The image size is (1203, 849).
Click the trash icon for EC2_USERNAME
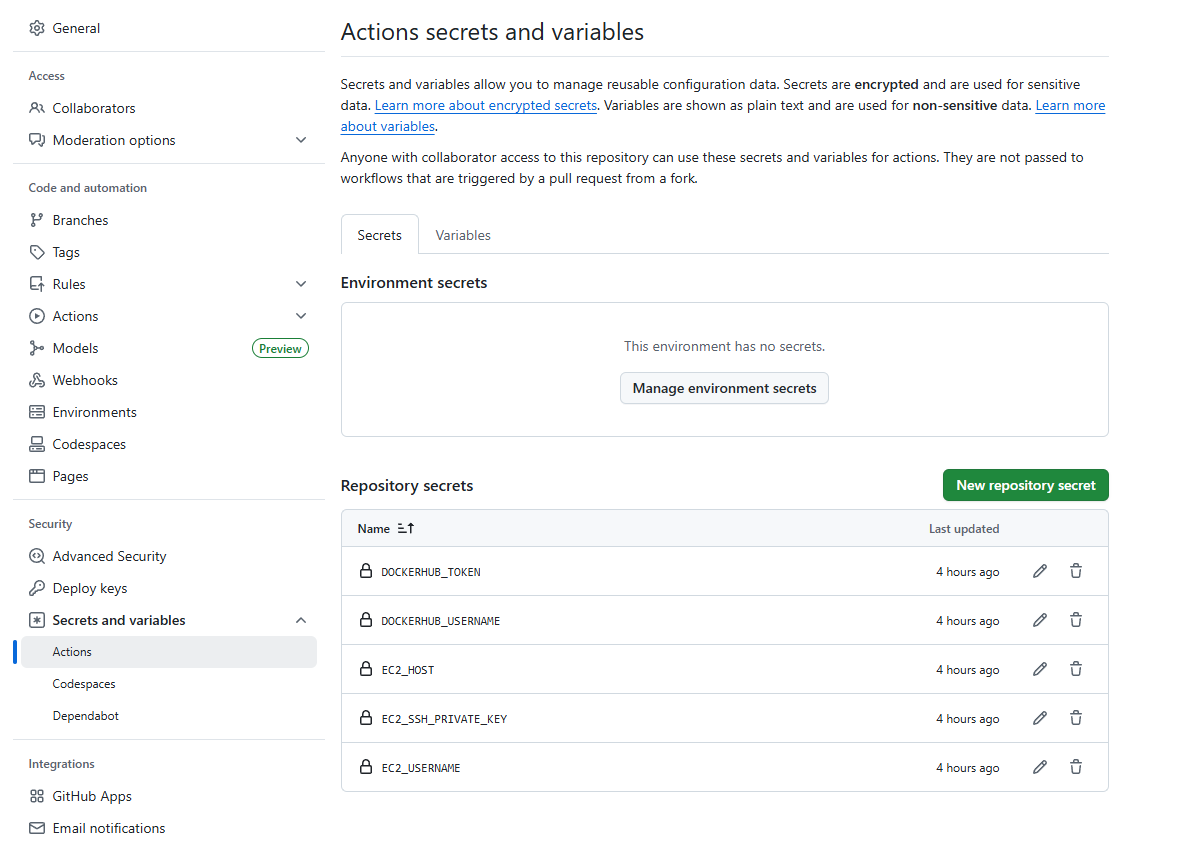coord(1076,767)
